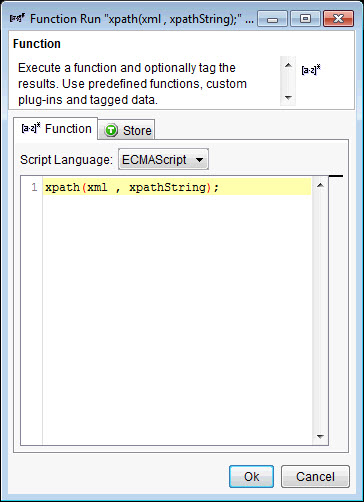364x502 pixels.
Task: Click the regex icon on Function tab
Action: click(x=31, y=128)
